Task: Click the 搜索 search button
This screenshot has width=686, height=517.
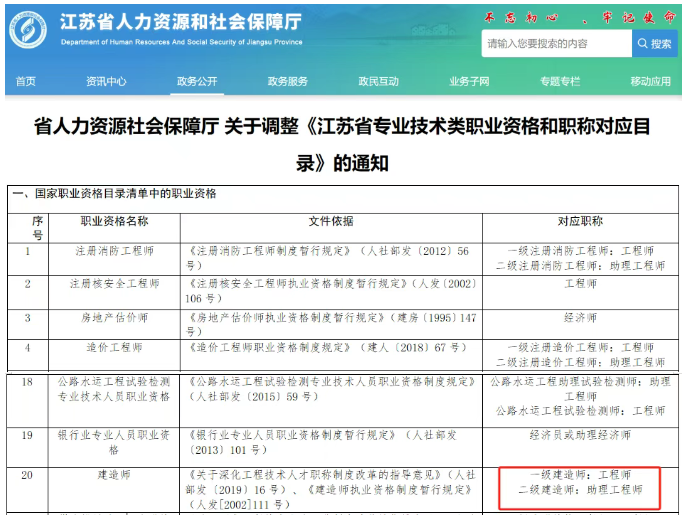Action: (654, 43)
